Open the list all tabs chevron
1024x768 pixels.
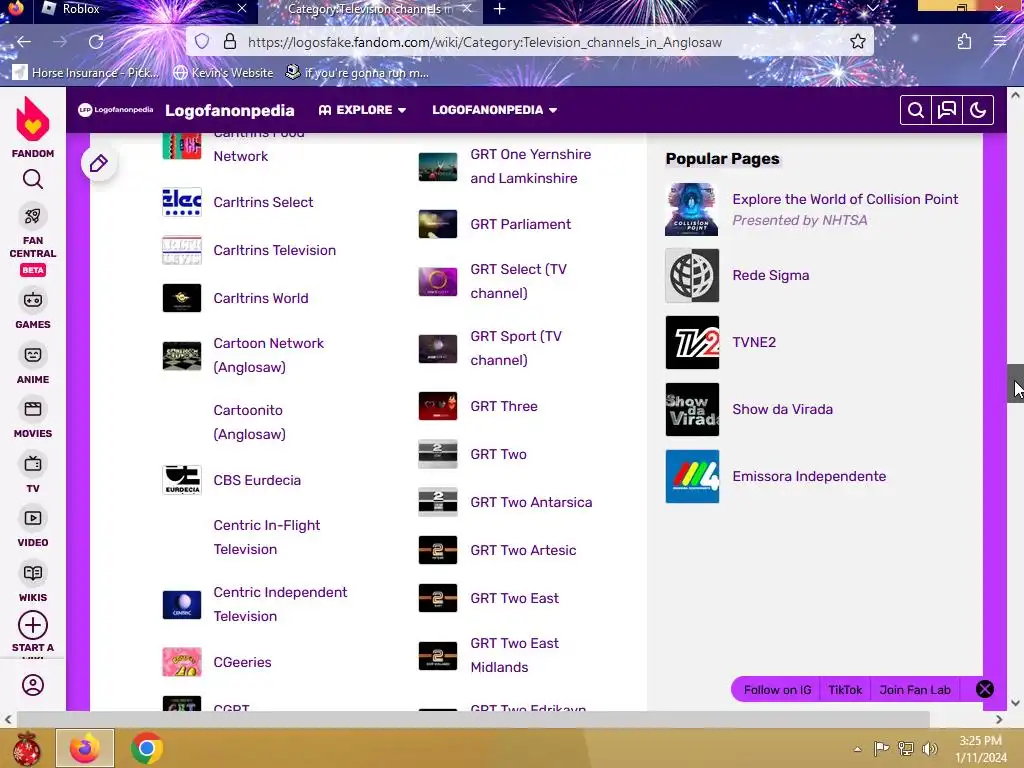(x=872, y=8)
